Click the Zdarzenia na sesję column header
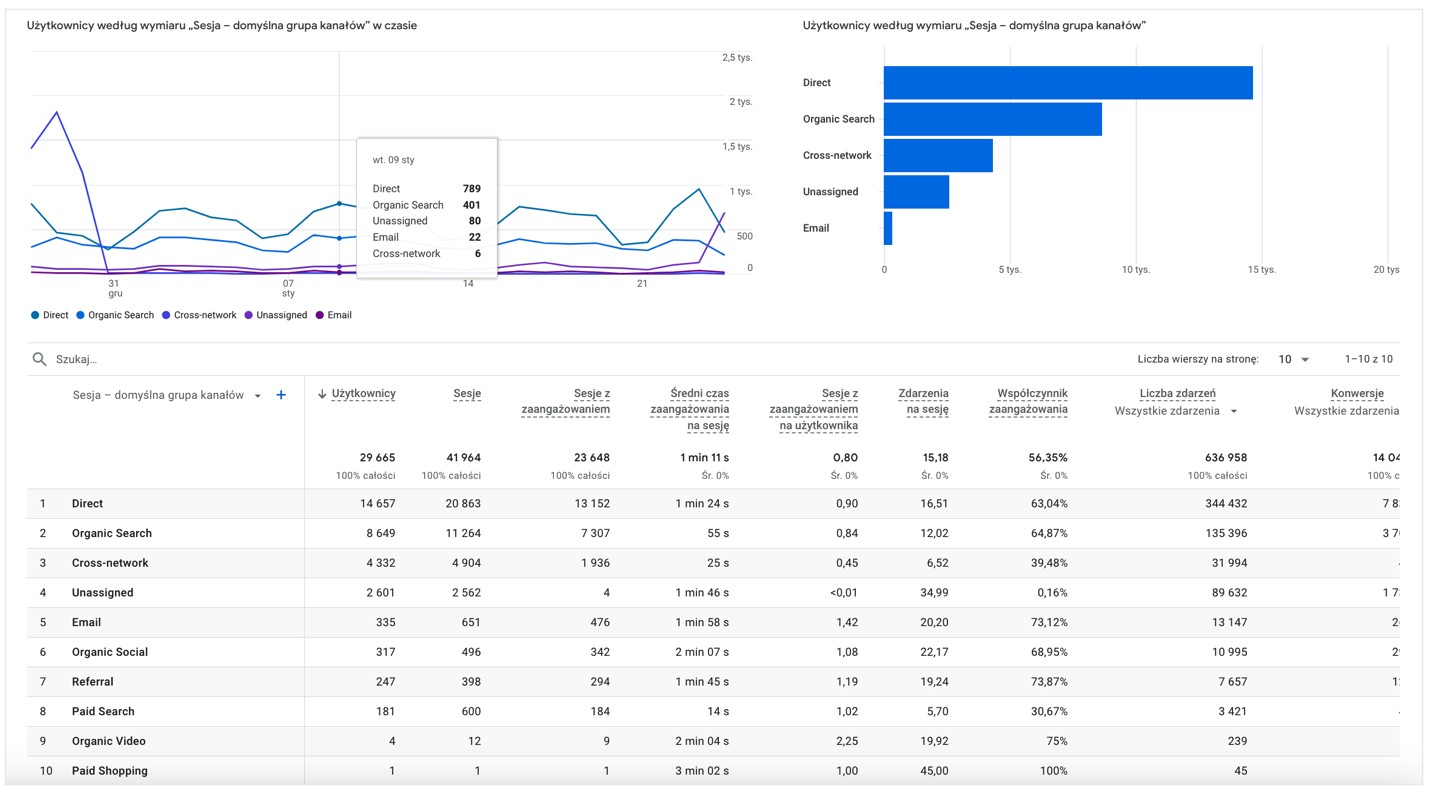Screen dimensions: 1431x795 click(923, 401)
